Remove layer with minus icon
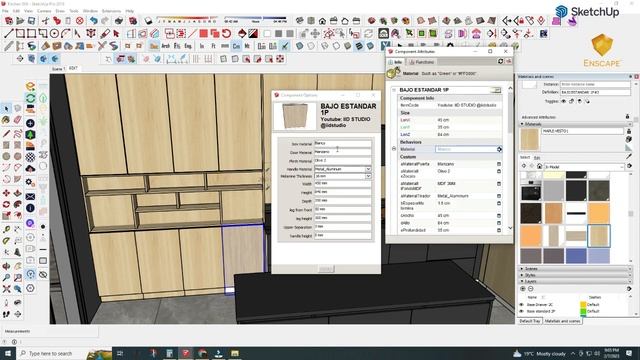This screenshot has width=640, height=360. pyautogui.click(x=531, y=289)
